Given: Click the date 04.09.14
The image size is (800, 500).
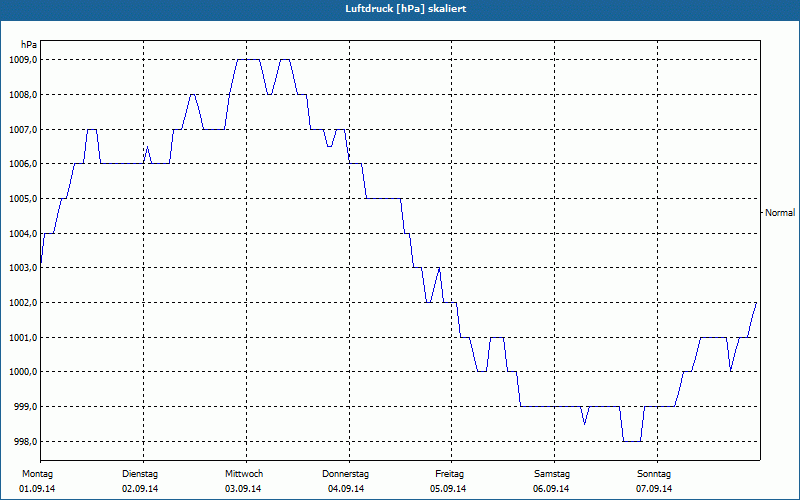Looking at the screenshot, I should 346,489.
